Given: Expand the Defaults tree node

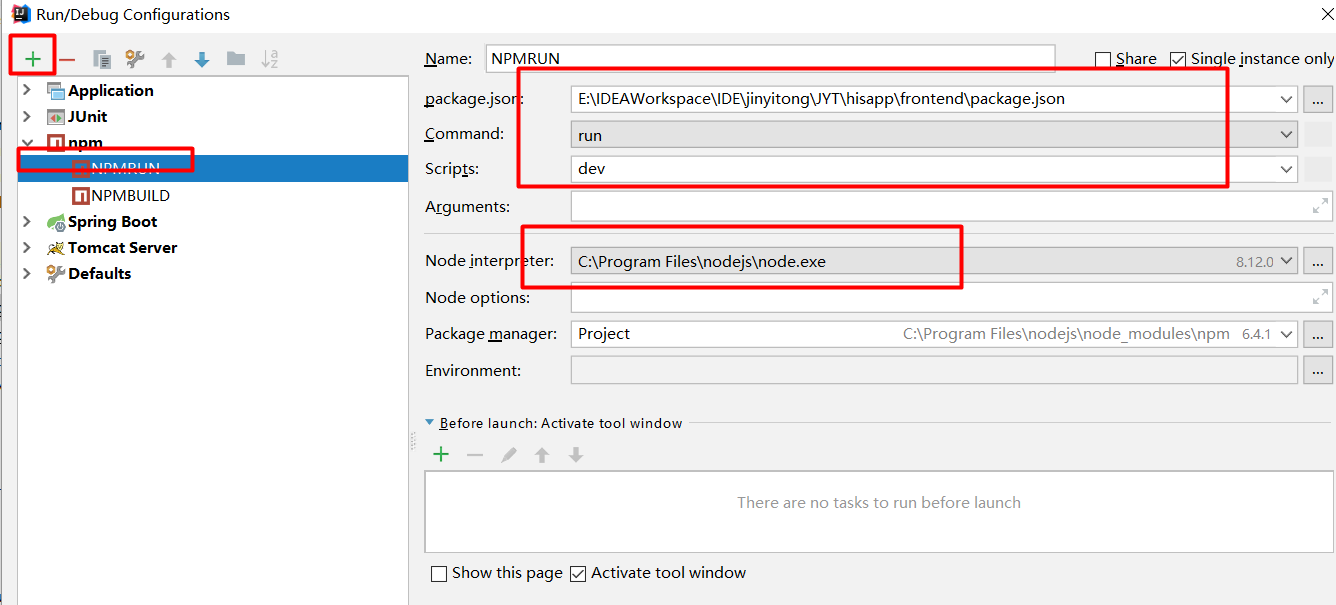Looking at the screenshot, I should tap(27, 274).
